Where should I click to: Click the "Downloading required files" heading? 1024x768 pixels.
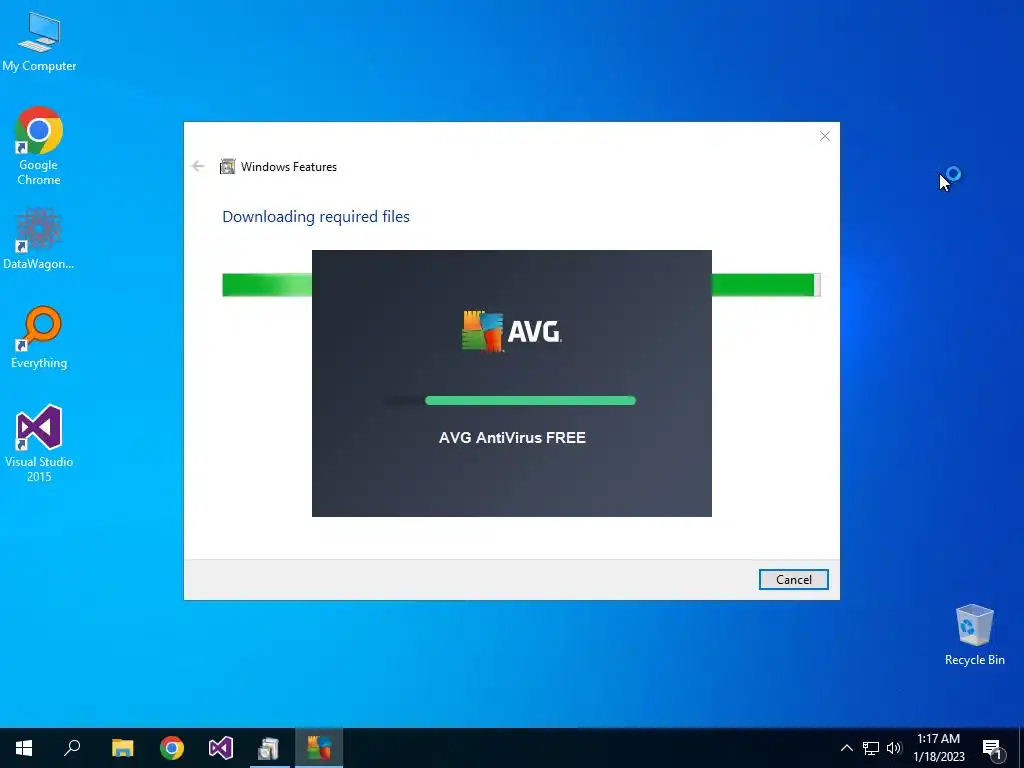pos(316,217)
